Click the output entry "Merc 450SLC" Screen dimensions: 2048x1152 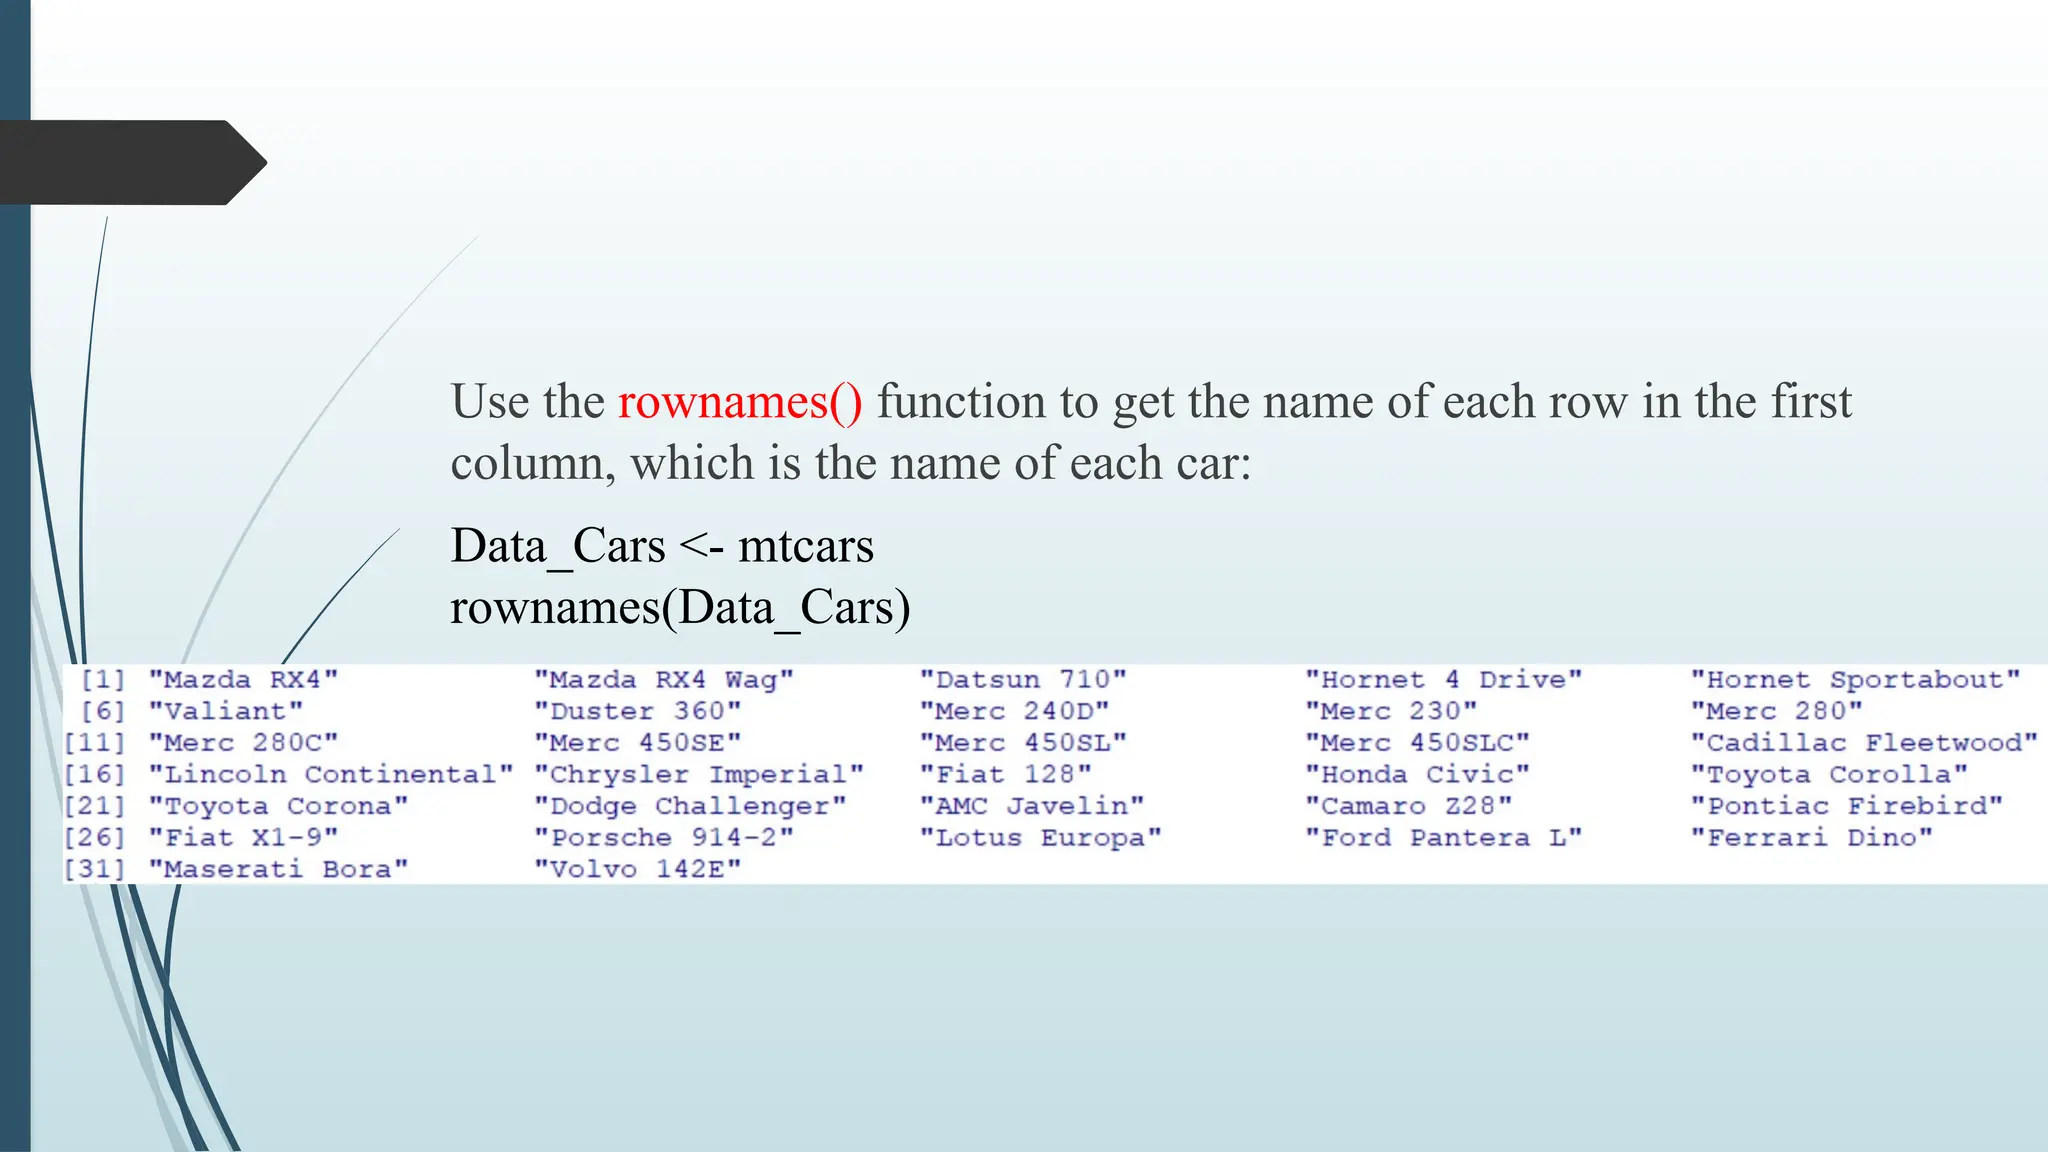coord(1418,743)
